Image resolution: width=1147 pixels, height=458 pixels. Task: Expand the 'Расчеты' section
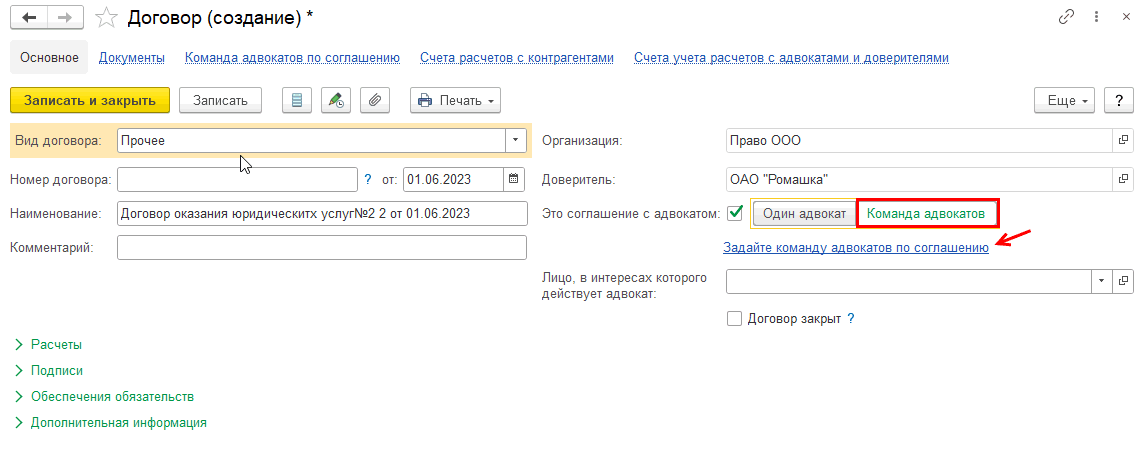56,344
